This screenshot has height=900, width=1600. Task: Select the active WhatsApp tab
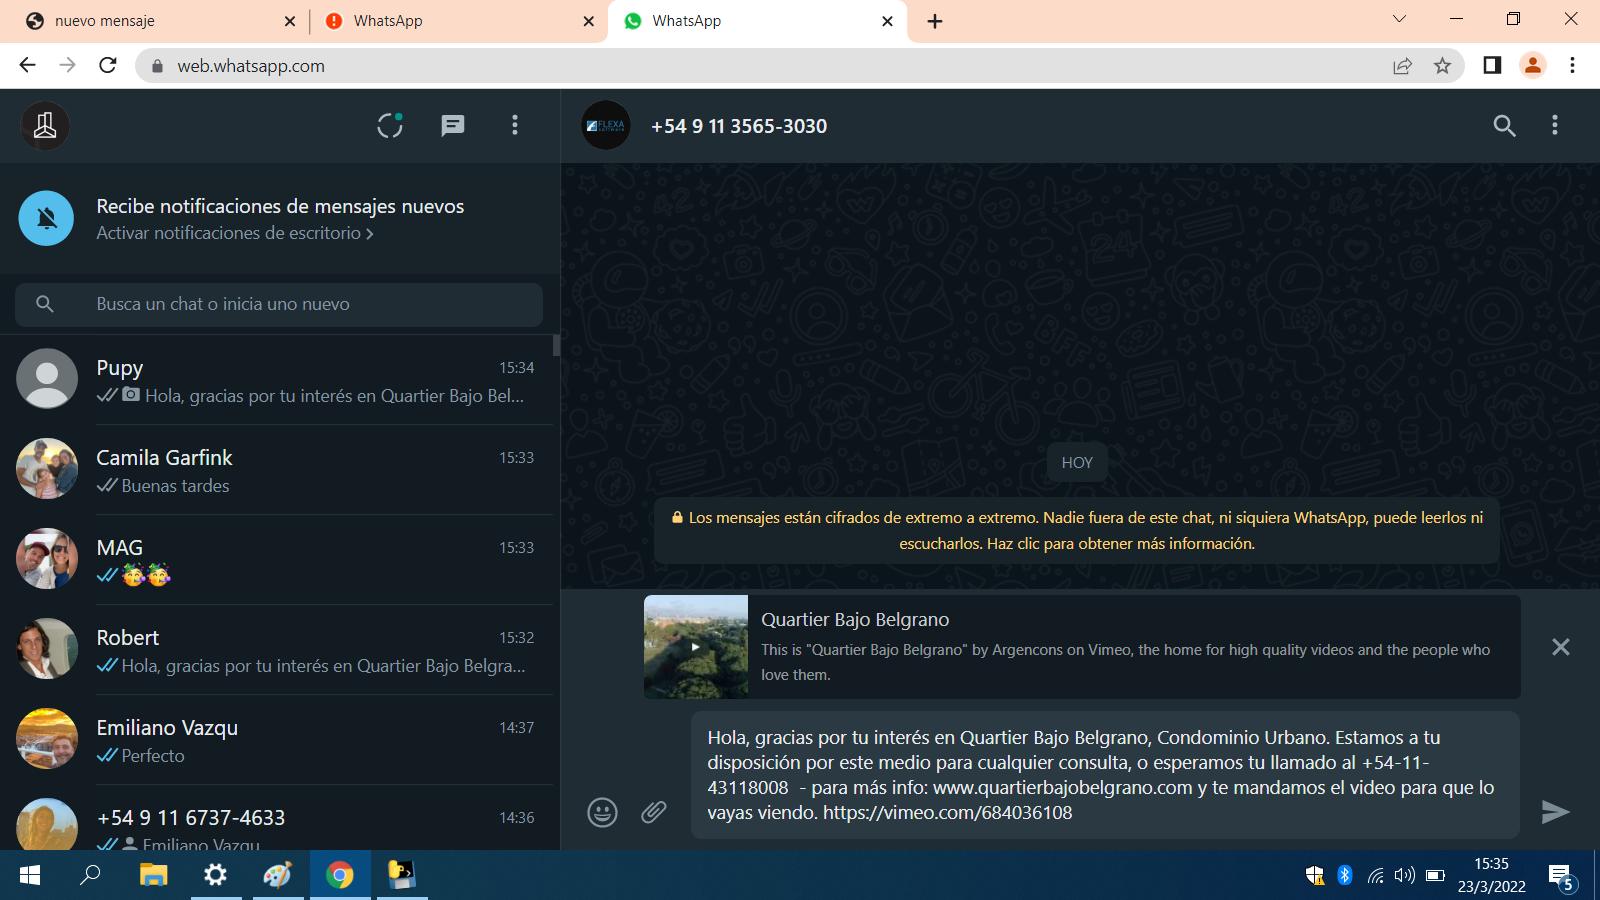[x=757, y=21]
